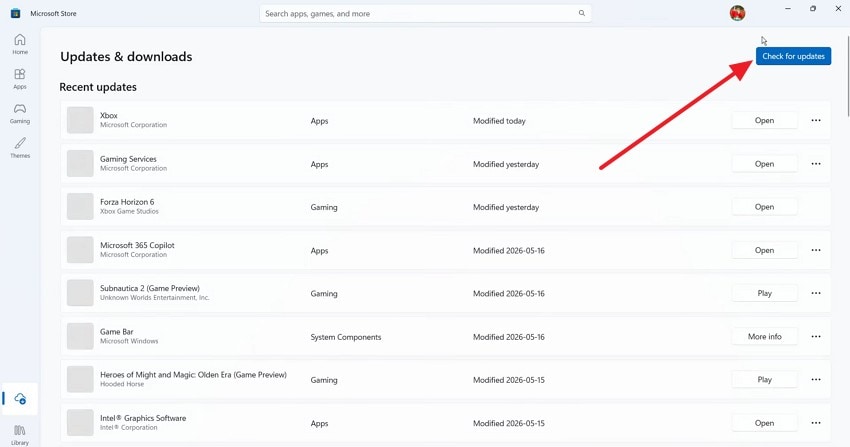The width and height of the screenshot is (850, 447).
Task: Click the Xbox app thumbnail
Action: point(80,120)
